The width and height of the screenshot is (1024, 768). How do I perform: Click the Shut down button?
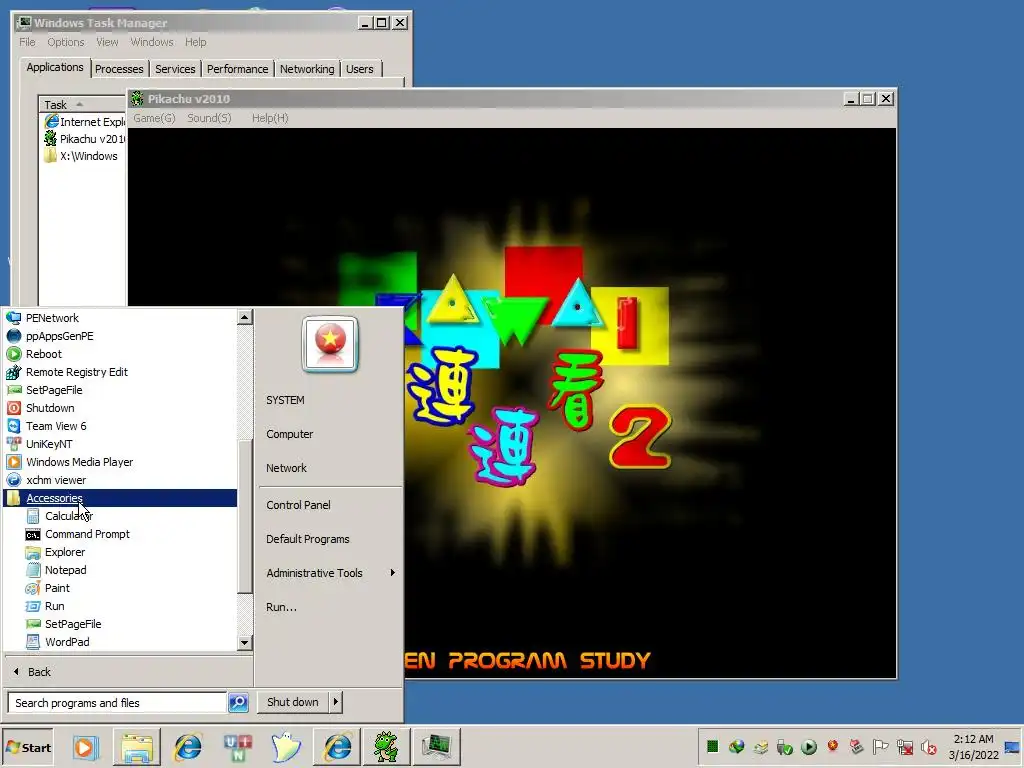(293, 702)
